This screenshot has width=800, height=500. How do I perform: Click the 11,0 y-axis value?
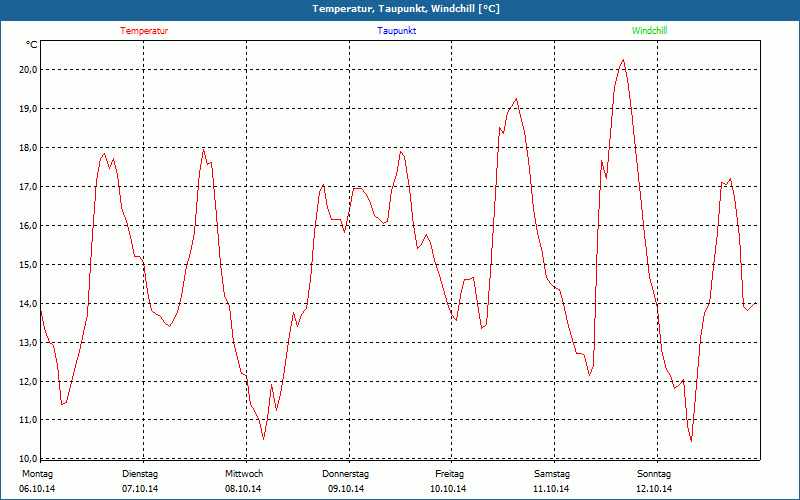point(28,420)
